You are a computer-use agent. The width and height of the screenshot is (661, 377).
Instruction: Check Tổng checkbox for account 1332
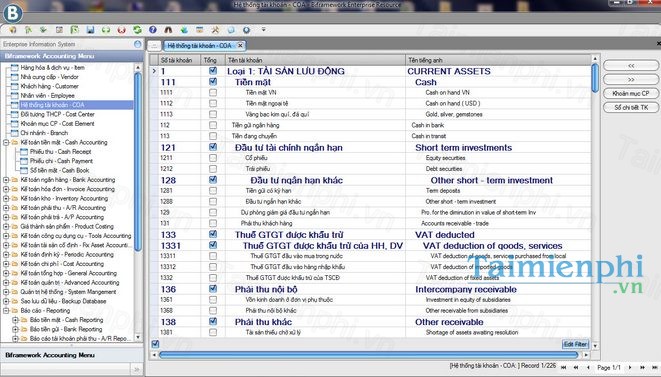point(213,278)
